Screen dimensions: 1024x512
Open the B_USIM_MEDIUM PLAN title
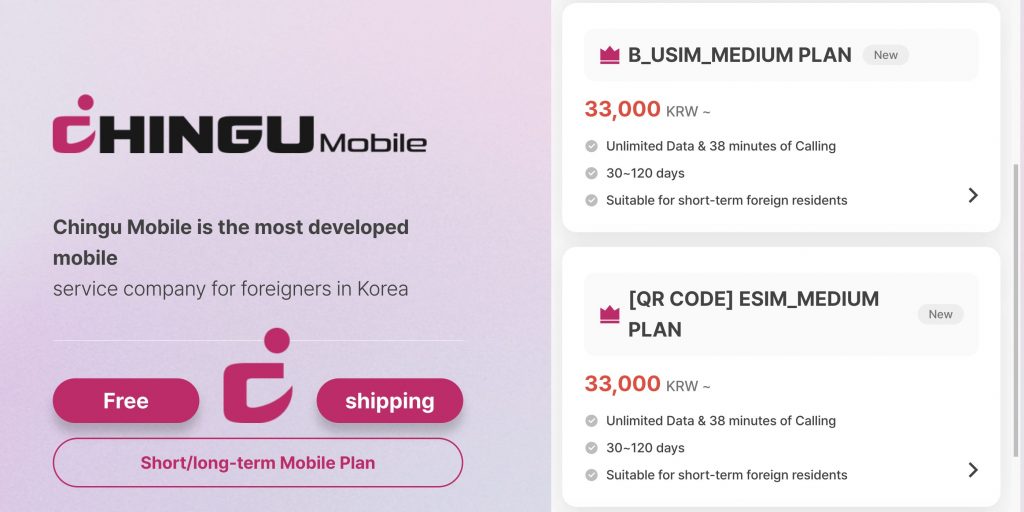coord(740,56)
